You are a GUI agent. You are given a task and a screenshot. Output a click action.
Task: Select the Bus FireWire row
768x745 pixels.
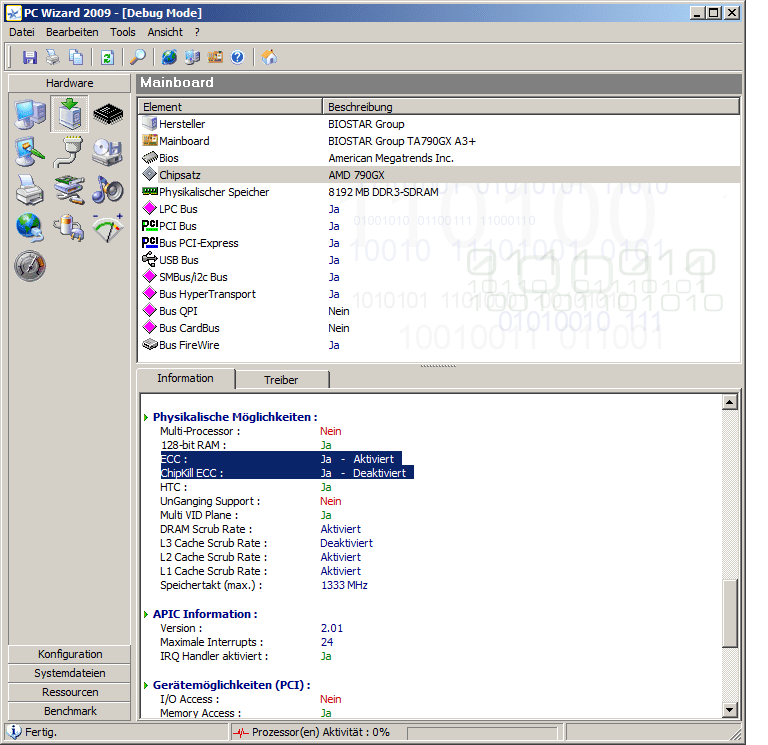439,345
